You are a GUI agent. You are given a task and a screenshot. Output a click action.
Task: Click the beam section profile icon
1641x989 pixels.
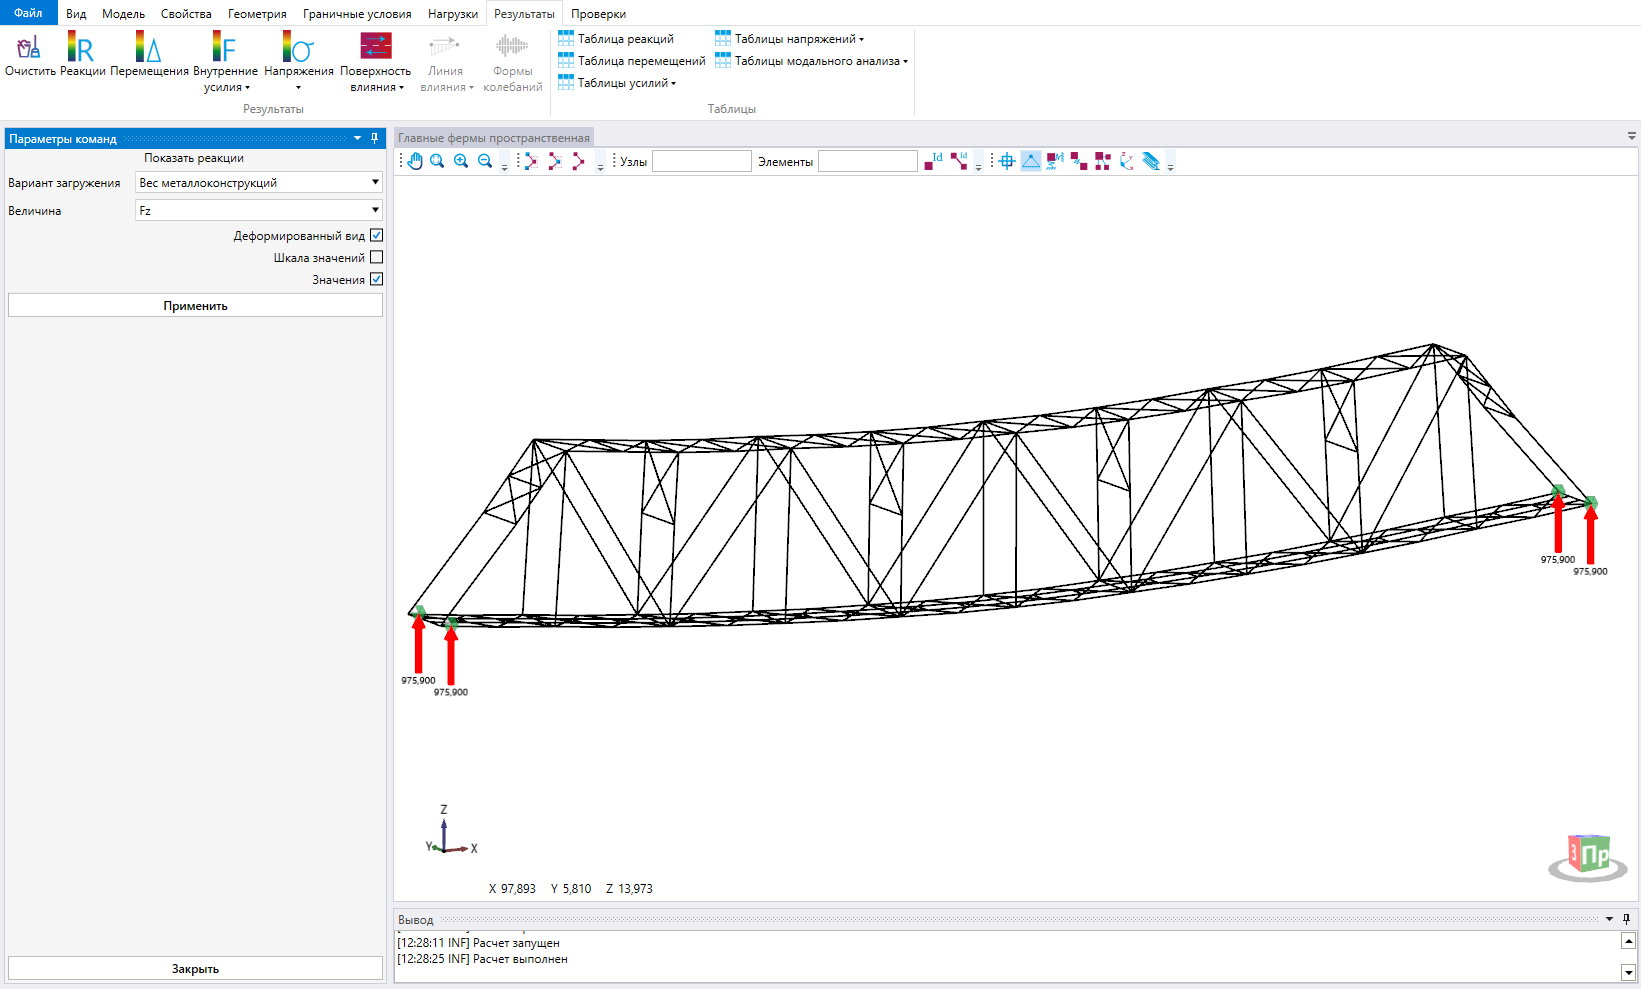click(x=1151, y=161)
